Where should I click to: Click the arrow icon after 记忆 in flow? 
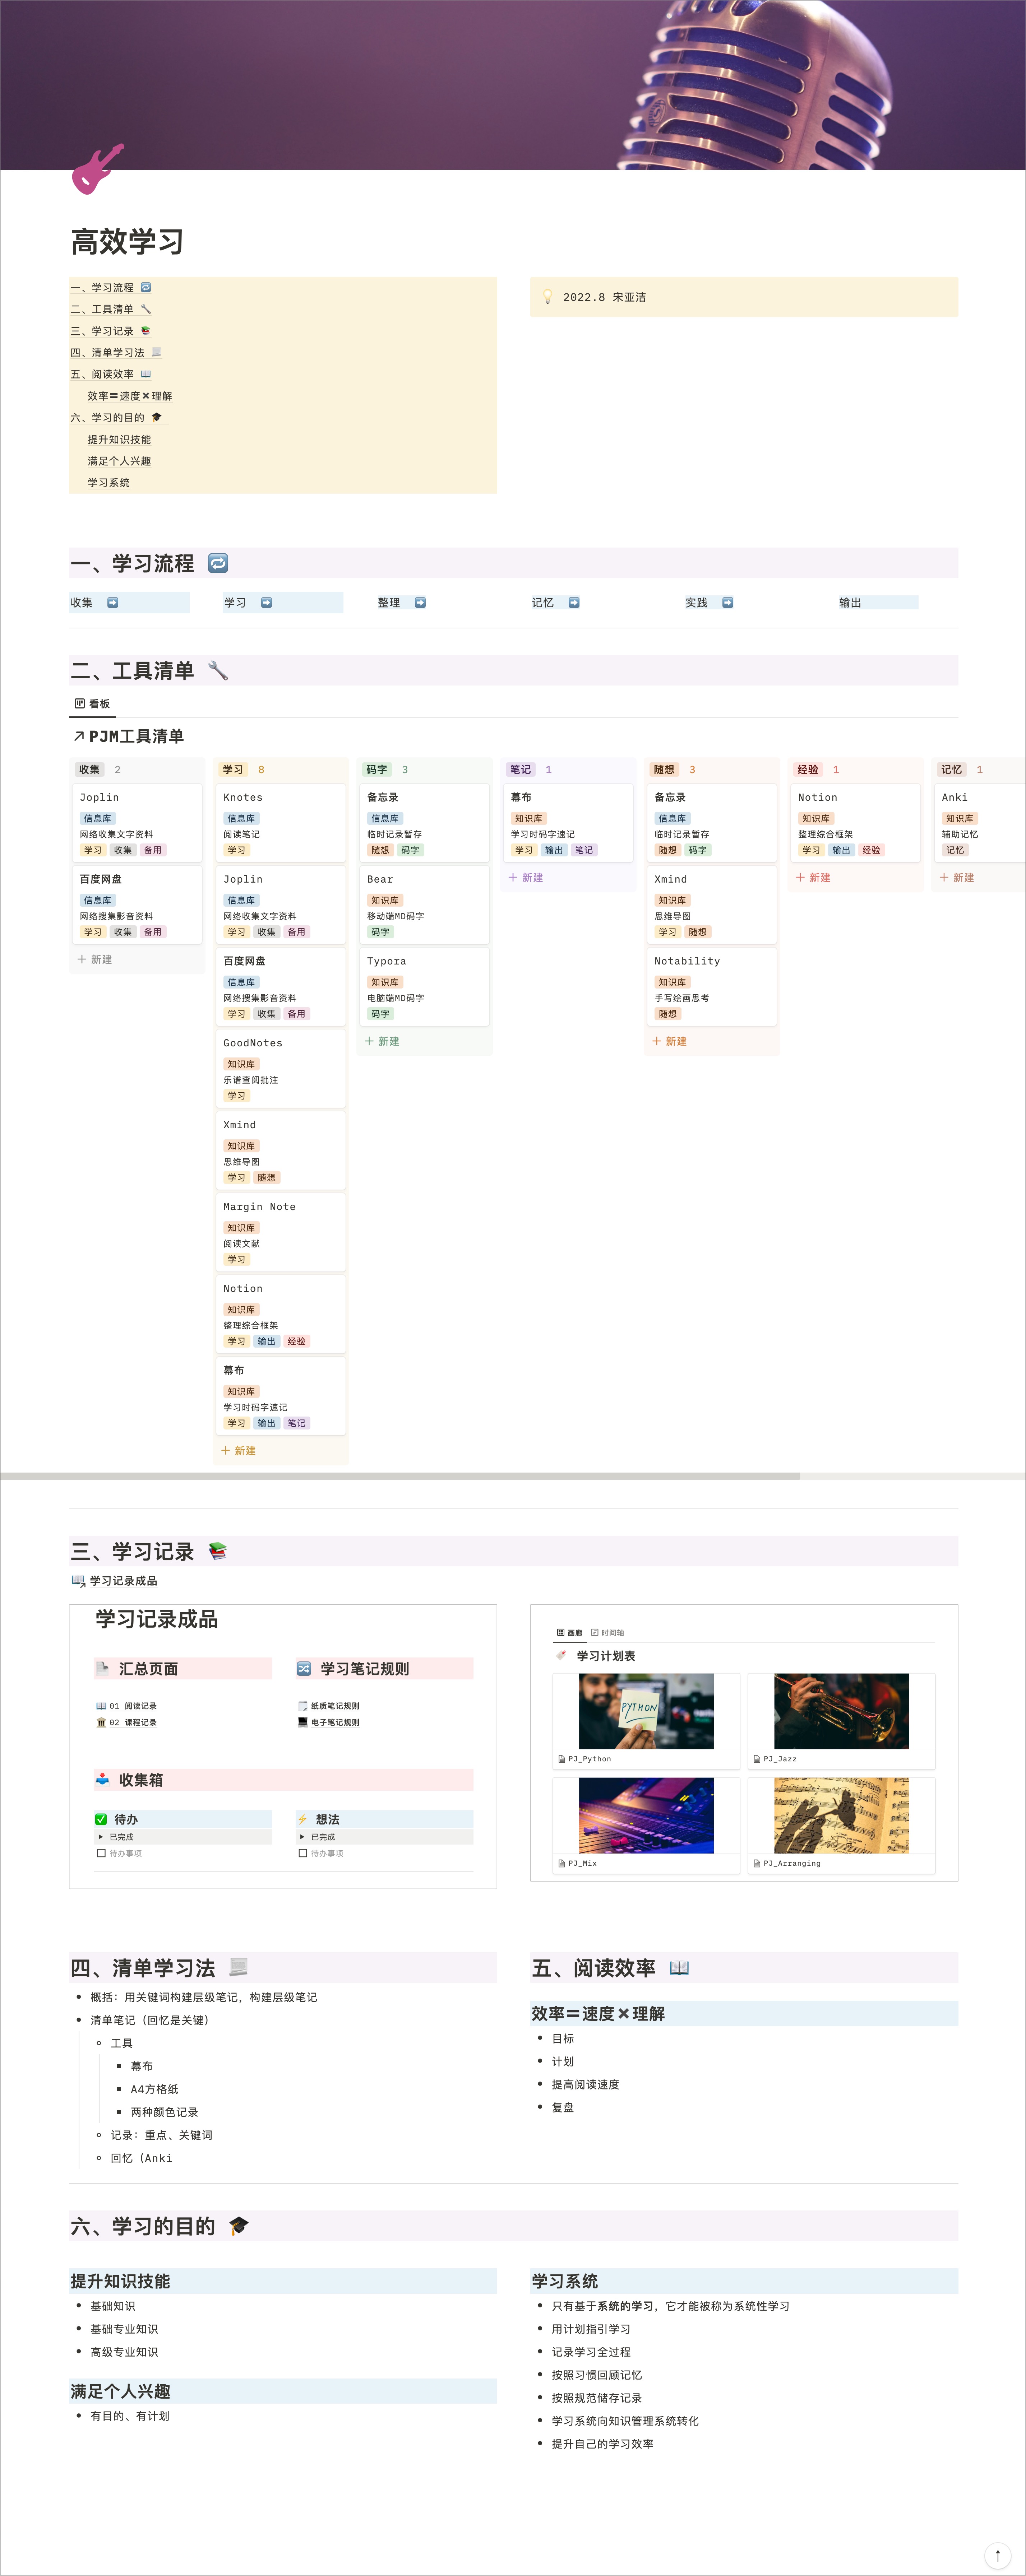pos(574,602)
